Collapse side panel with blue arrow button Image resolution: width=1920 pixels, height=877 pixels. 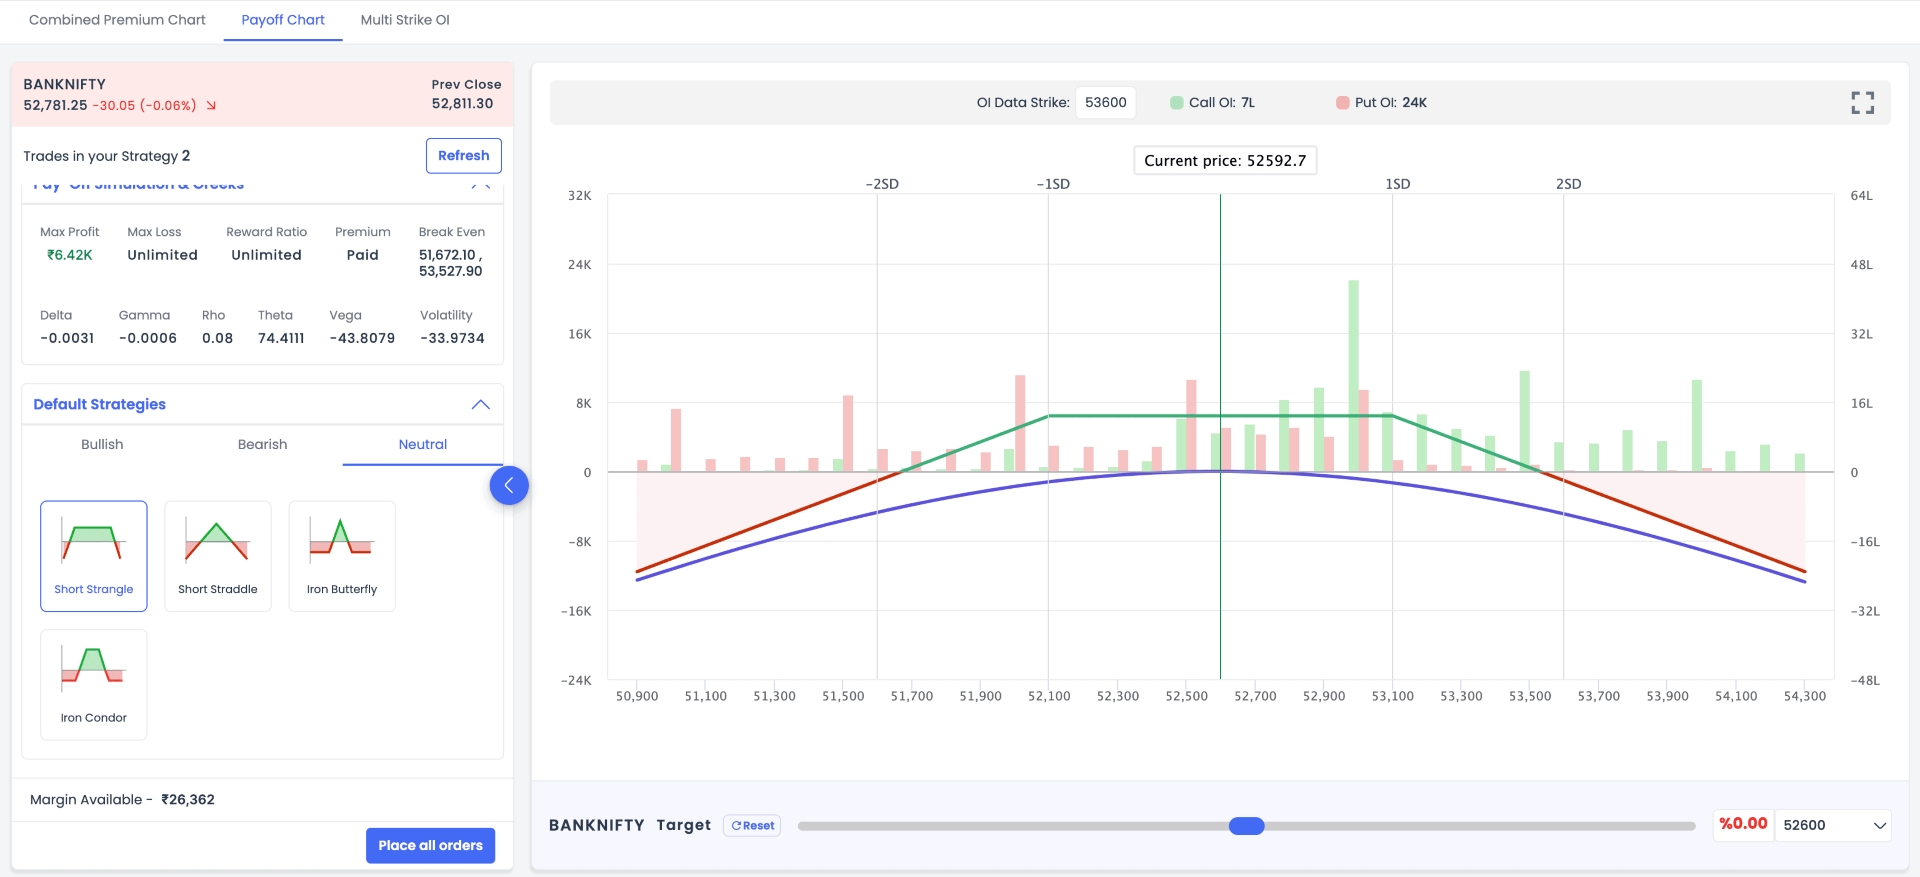click(509, 486)
